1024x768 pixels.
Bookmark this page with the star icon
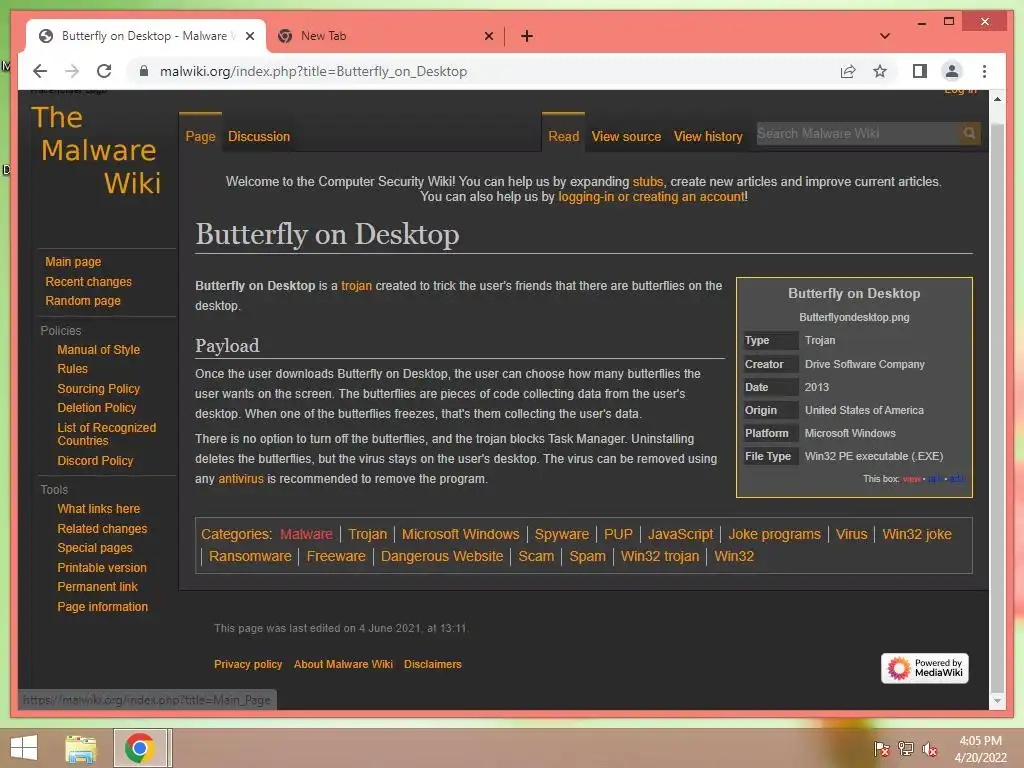click(880, 71)
